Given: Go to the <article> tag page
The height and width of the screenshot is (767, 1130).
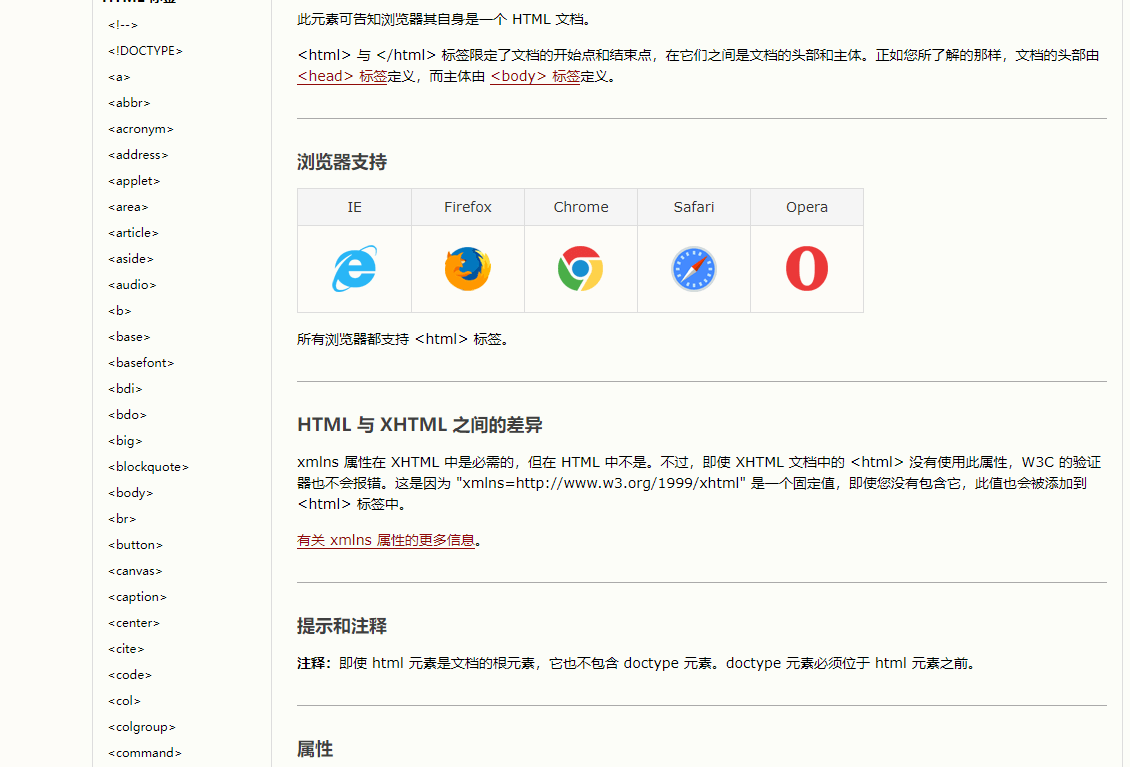Looking at the screenshot, I should tap(133, 232).
